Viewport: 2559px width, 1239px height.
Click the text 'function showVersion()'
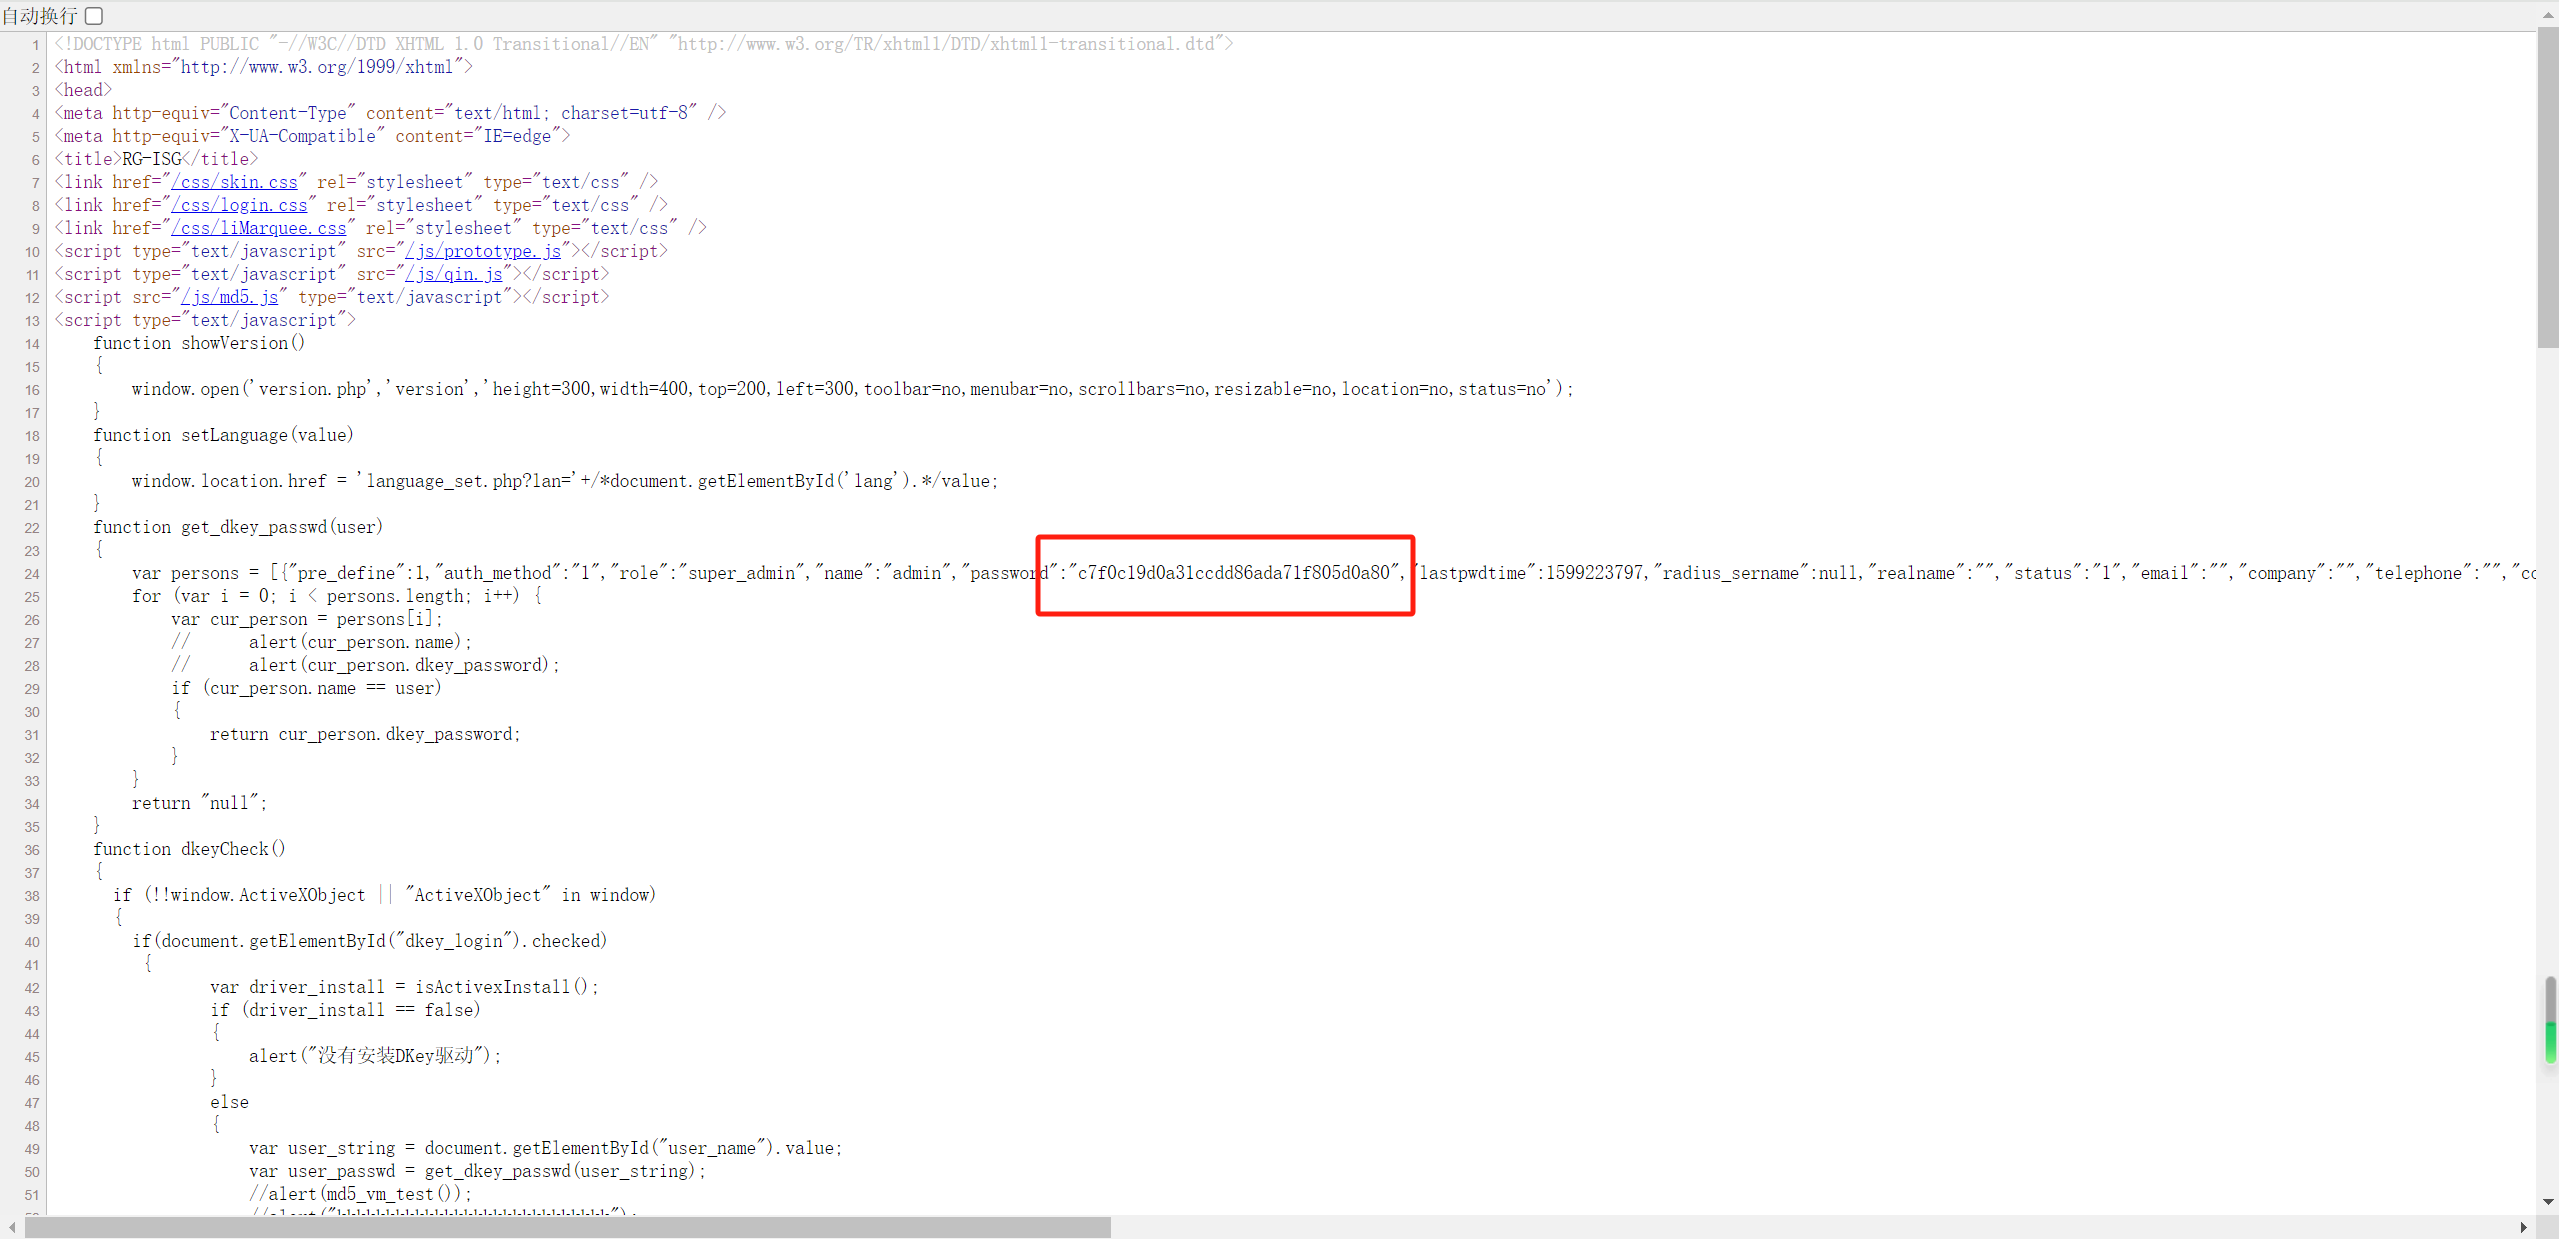click(x=199, y=343)
